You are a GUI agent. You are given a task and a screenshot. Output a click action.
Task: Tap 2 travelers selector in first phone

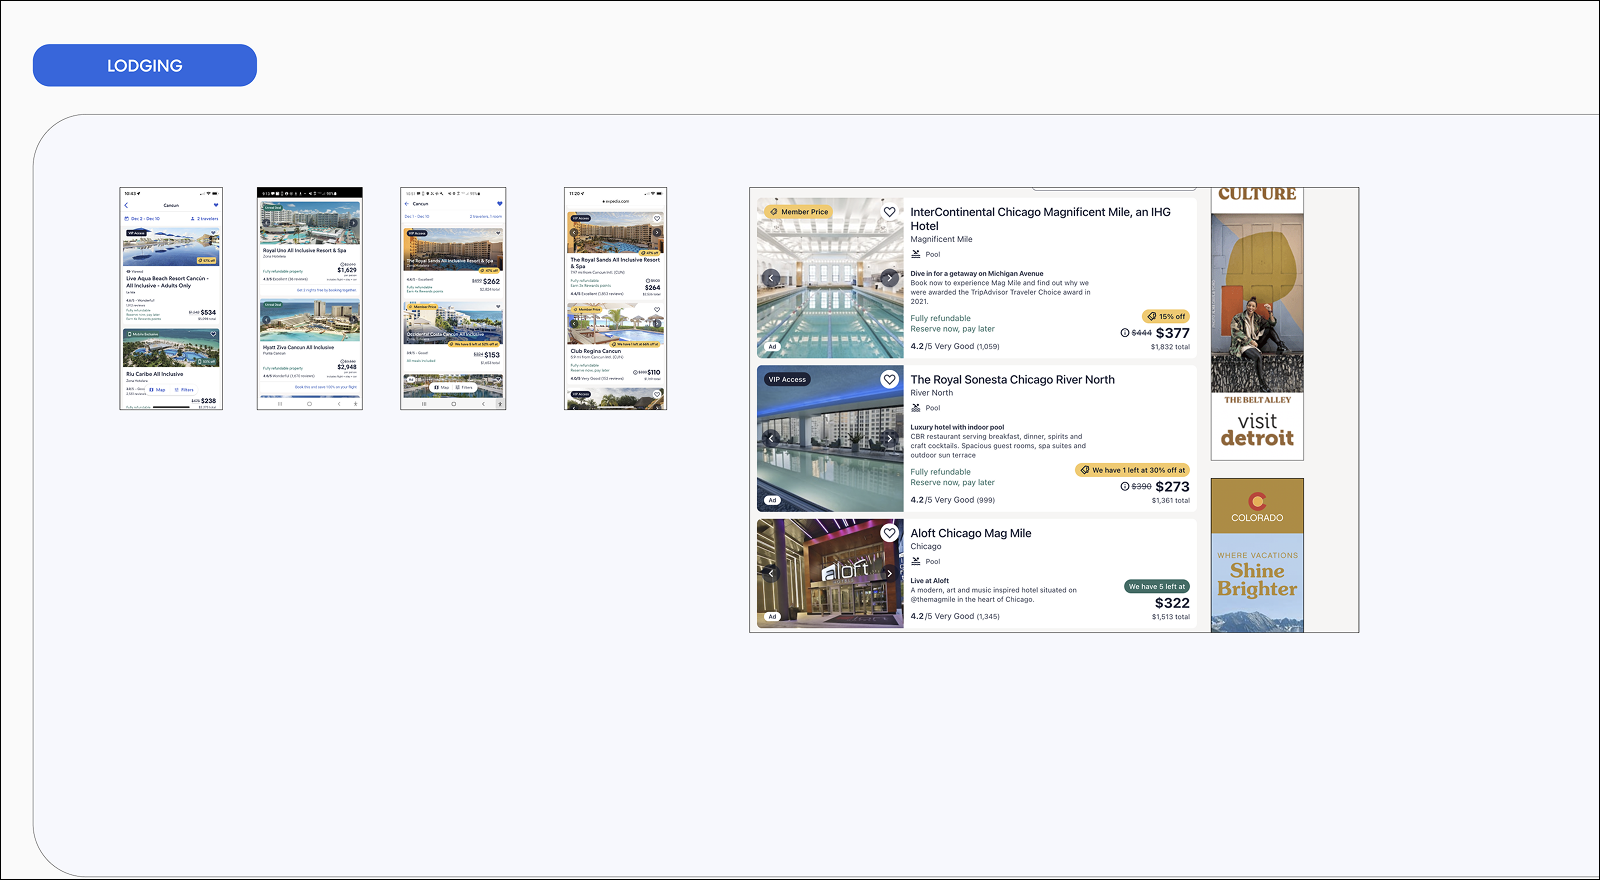(x=204, y=219)
